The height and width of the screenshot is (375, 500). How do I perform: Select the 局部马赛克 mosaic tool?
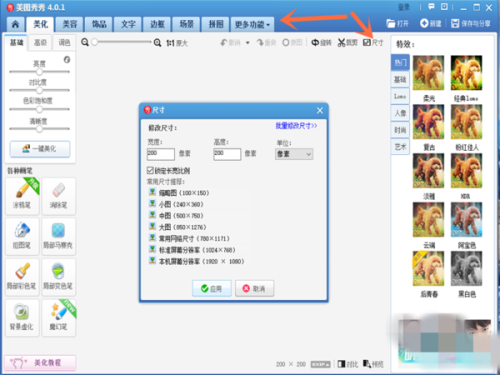tap(59, 237)
